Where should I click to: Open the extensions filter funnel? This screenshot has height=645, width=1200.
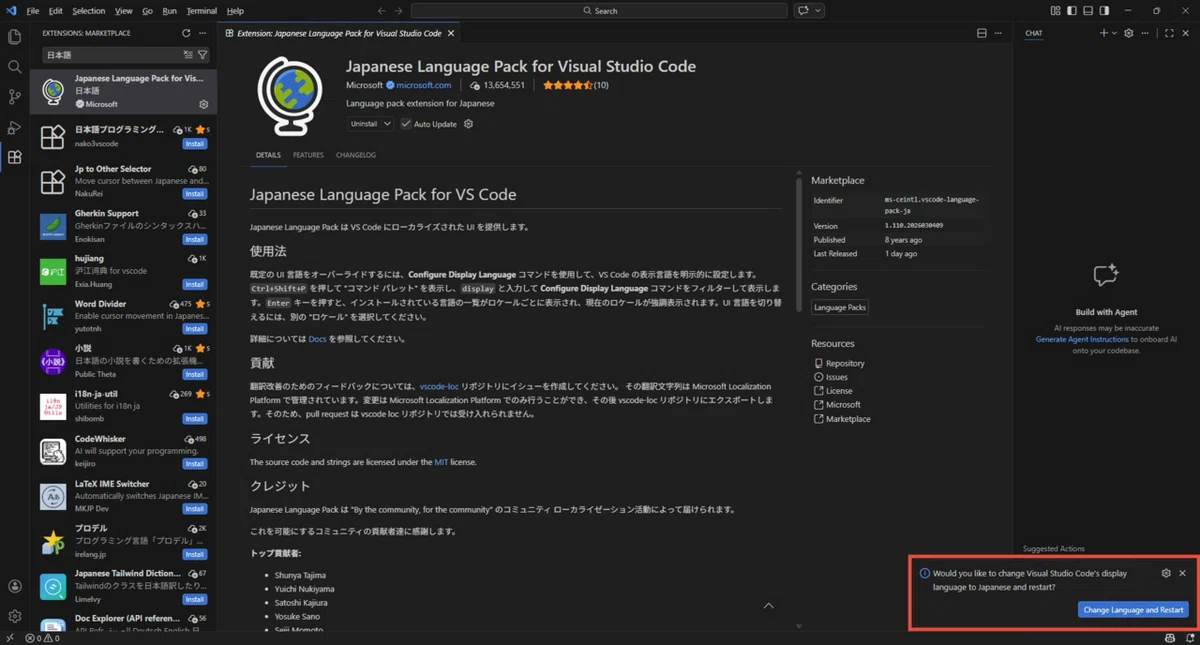pos(202,55)
